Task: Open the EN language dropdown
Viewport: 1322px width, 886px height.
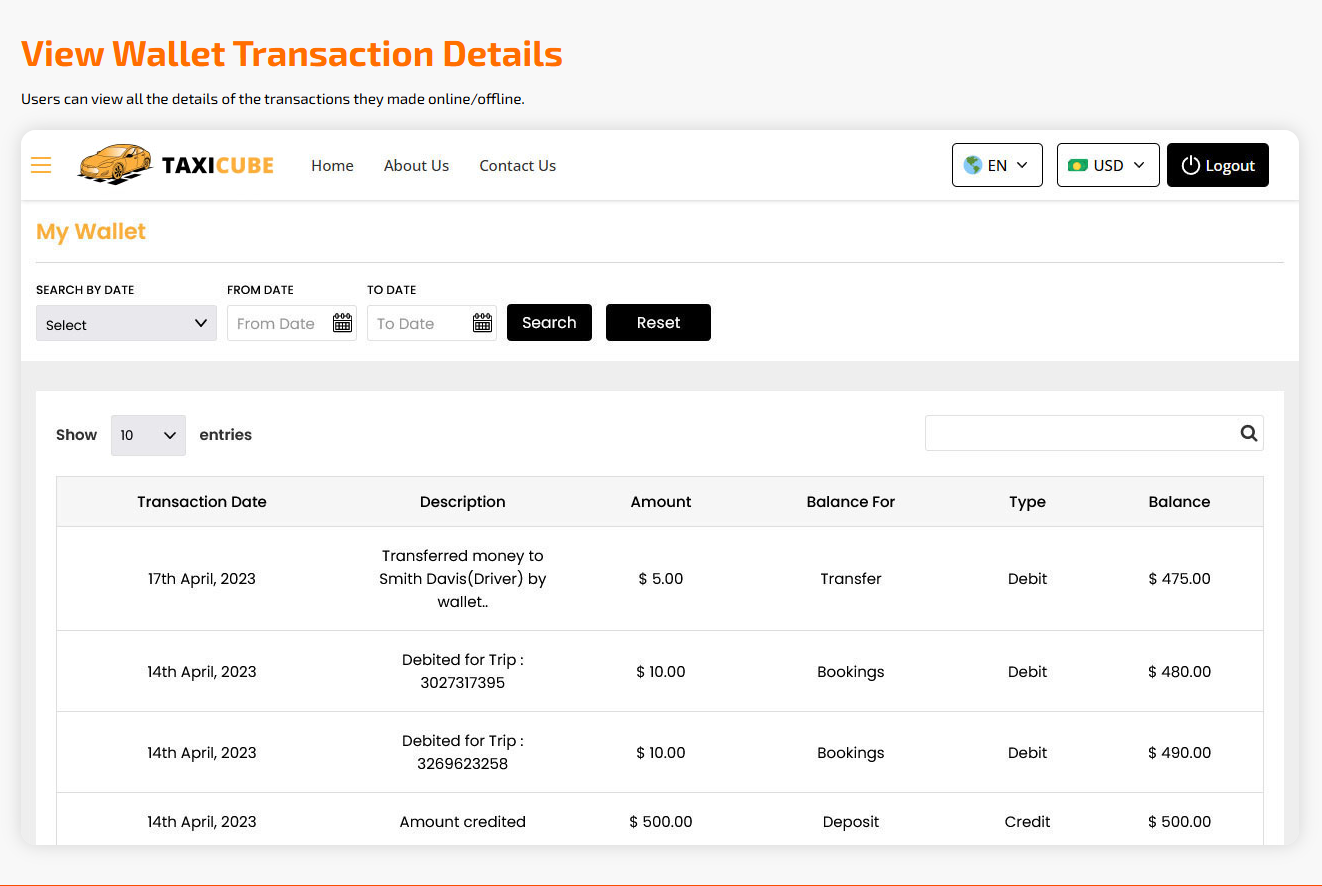Action: point(997,165)
